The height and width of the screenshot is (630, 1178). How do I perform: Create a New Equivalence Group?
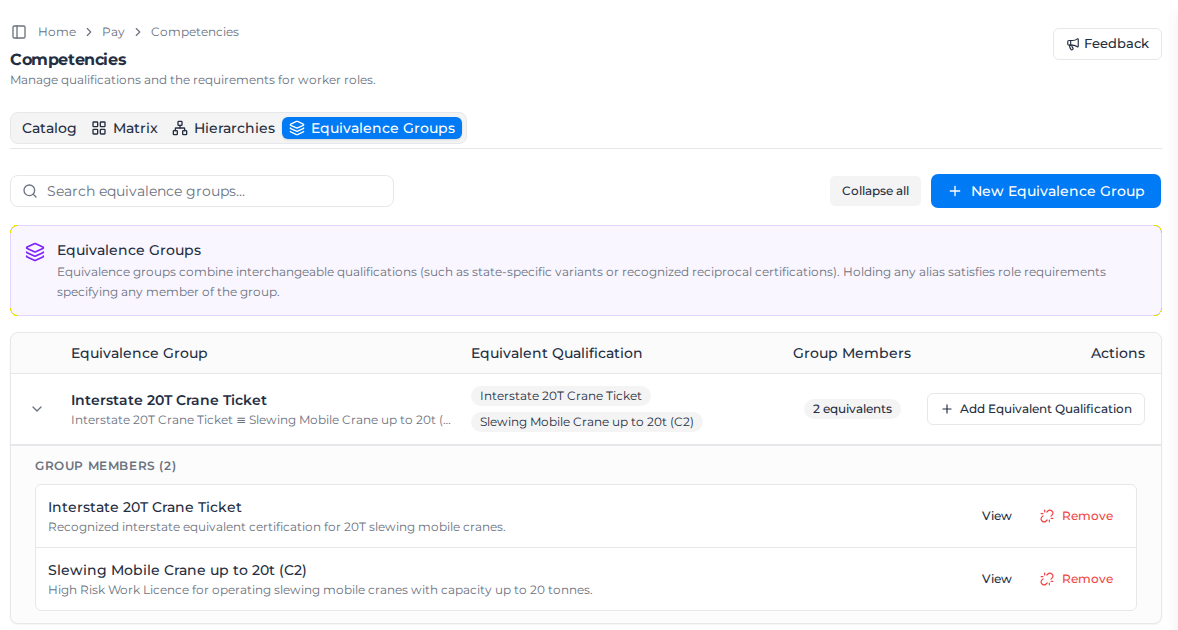pos(1046,191)
